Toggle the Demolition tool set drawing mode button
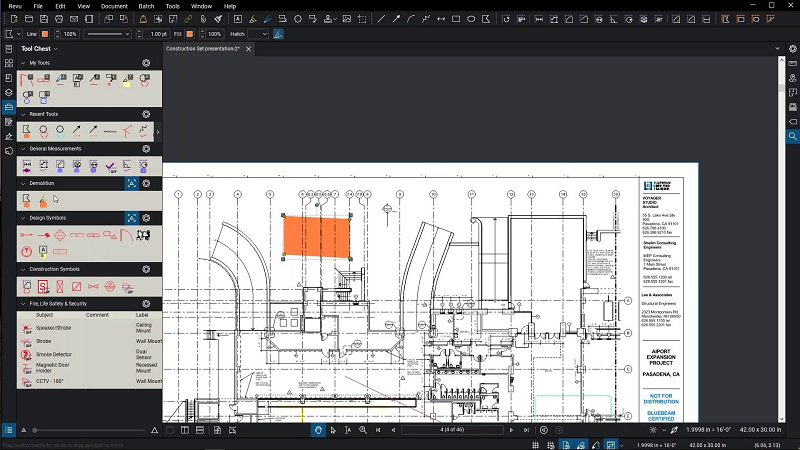This screenshot has height=450, width=800. pos(131,183)
